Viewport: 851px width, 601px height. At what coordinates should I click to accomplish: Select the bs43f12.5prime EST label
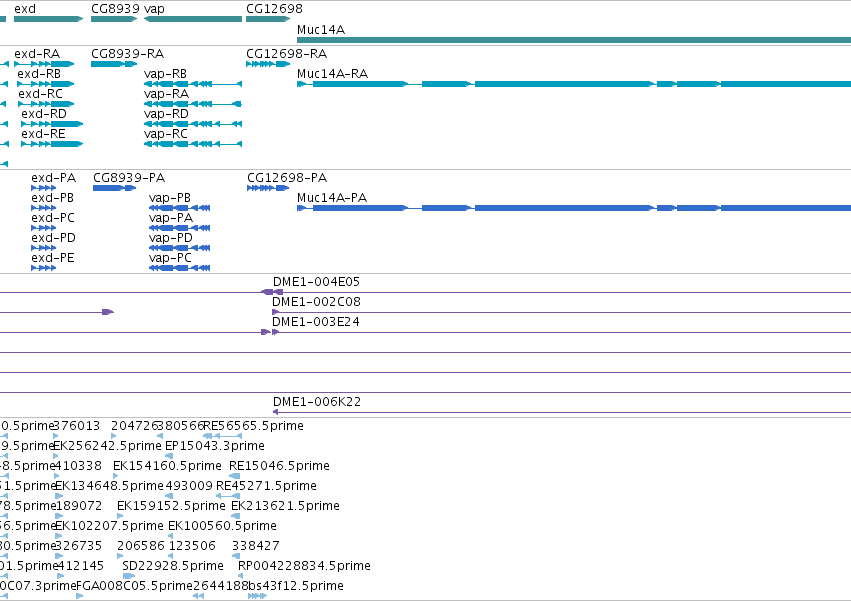[x=296, y=586]
